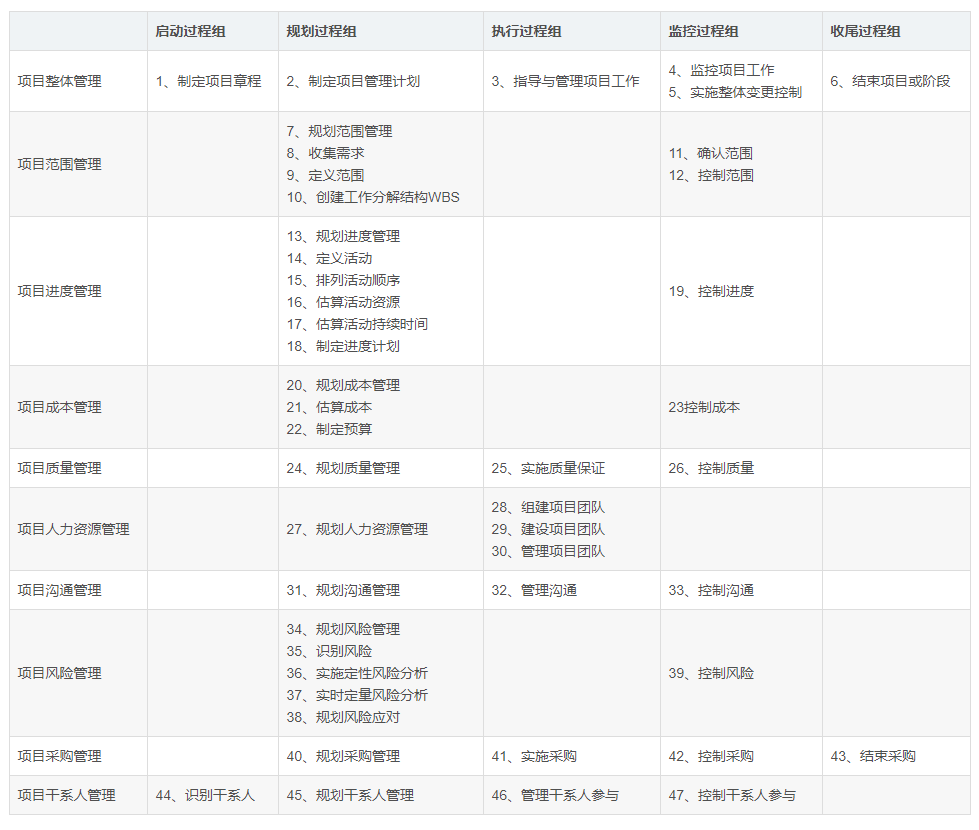
Task: Click 5、实施整体变更控制
Action: click(x=735, y=92)
